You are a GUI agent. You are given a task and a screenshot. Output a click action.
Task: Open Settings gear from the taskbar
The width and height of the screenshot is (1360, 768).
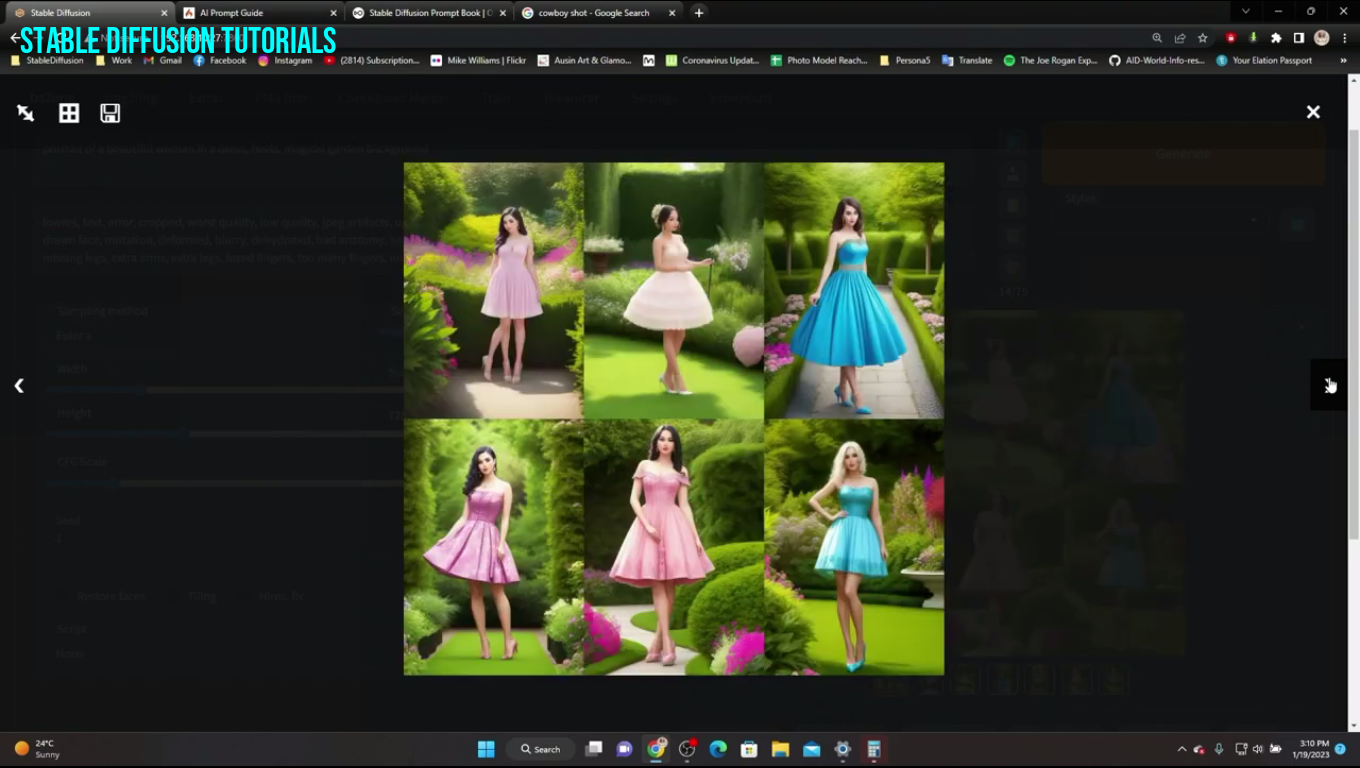pos(842,749)
